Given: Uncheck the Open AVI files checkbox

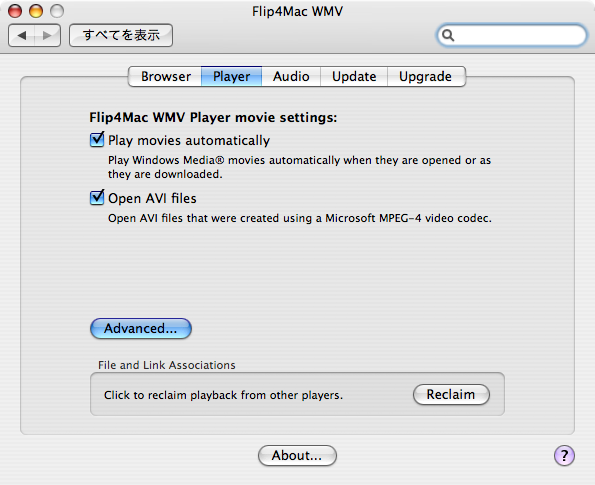Looking at the screenshot, I should [x=97, y=197].
